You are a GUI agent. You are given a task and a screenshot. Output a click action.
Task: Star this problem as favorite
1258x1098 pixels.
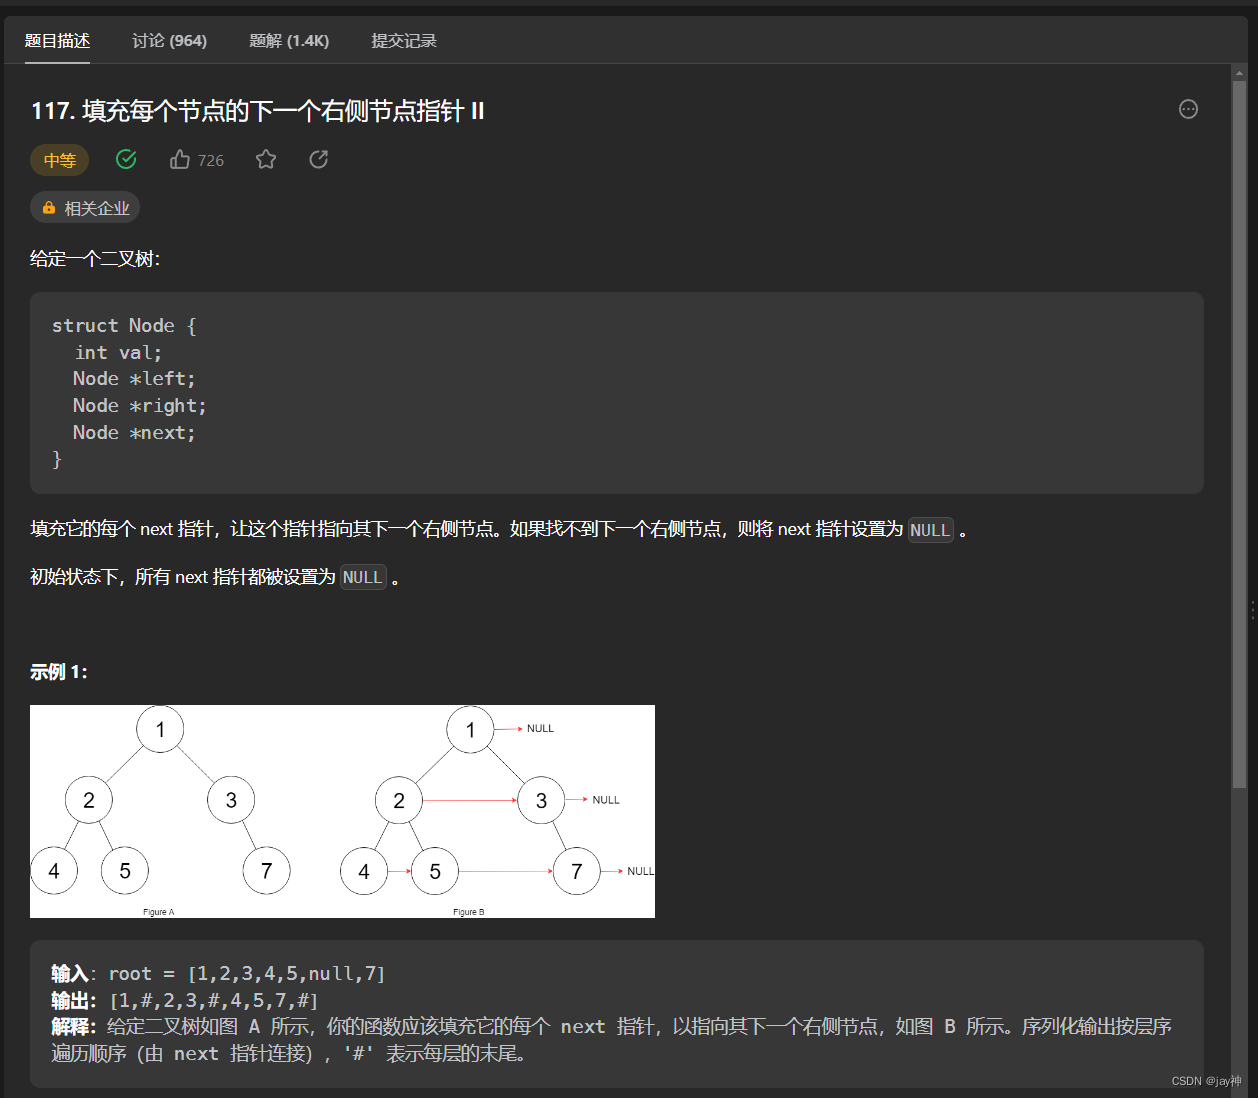(266, 159)
